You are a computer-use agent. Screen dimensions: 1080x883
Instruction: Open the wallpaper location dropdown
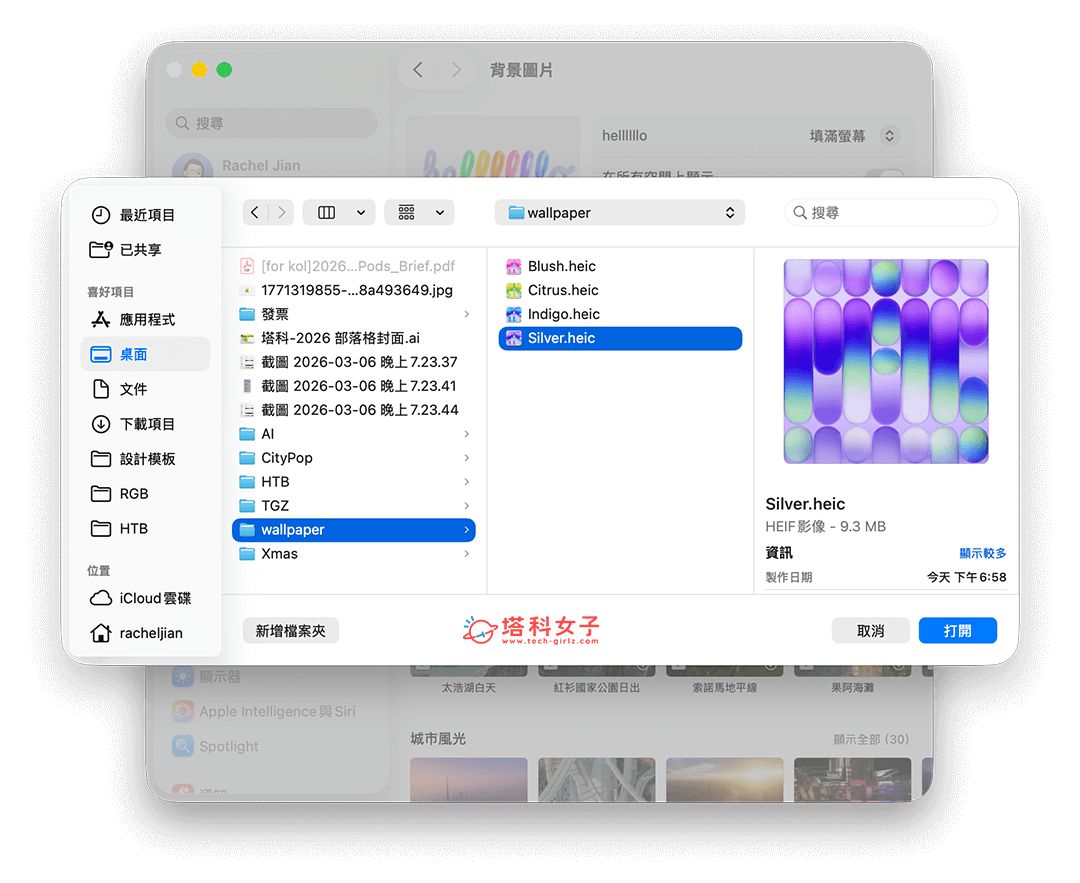pos(619,212)
